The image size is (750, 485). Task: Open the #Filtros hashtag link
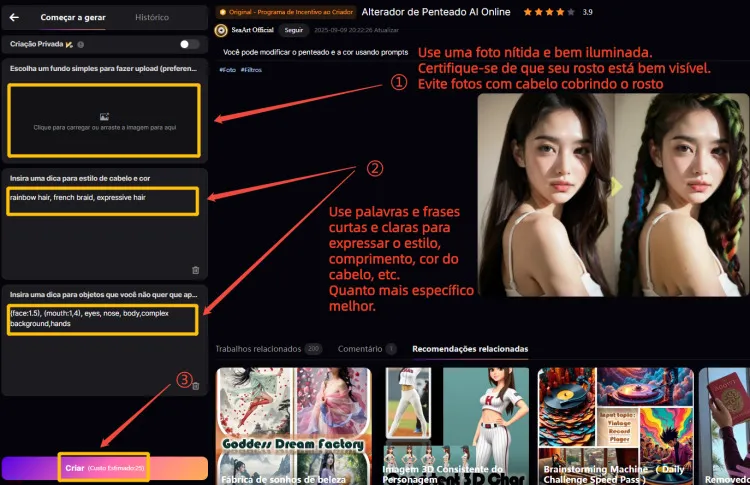tap(254, 70)
